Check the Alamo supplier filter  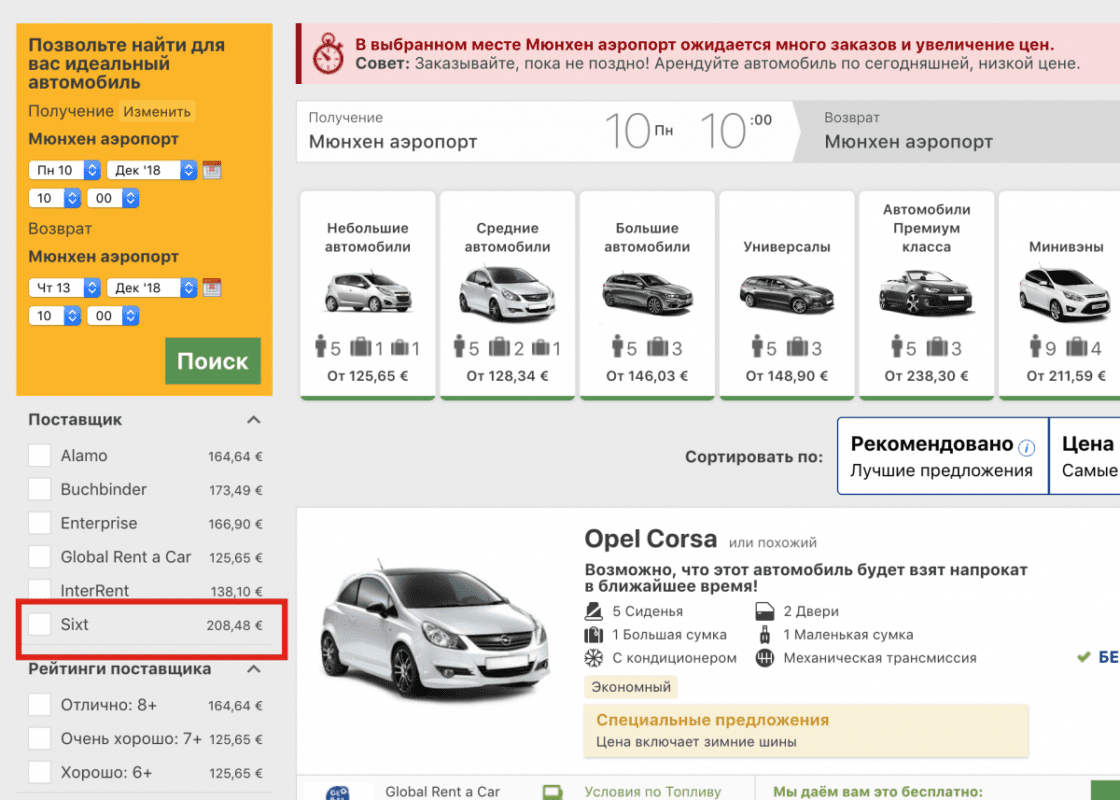(x=40, y=455)
